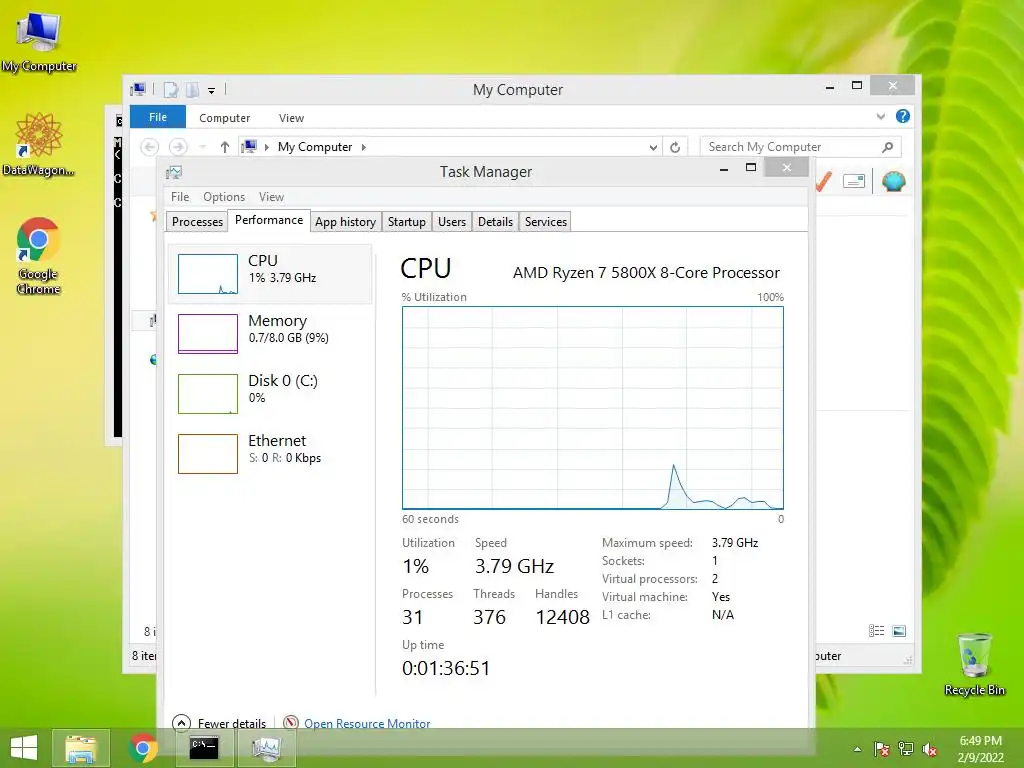Open Chrome from the taskbar

point(143,748)
